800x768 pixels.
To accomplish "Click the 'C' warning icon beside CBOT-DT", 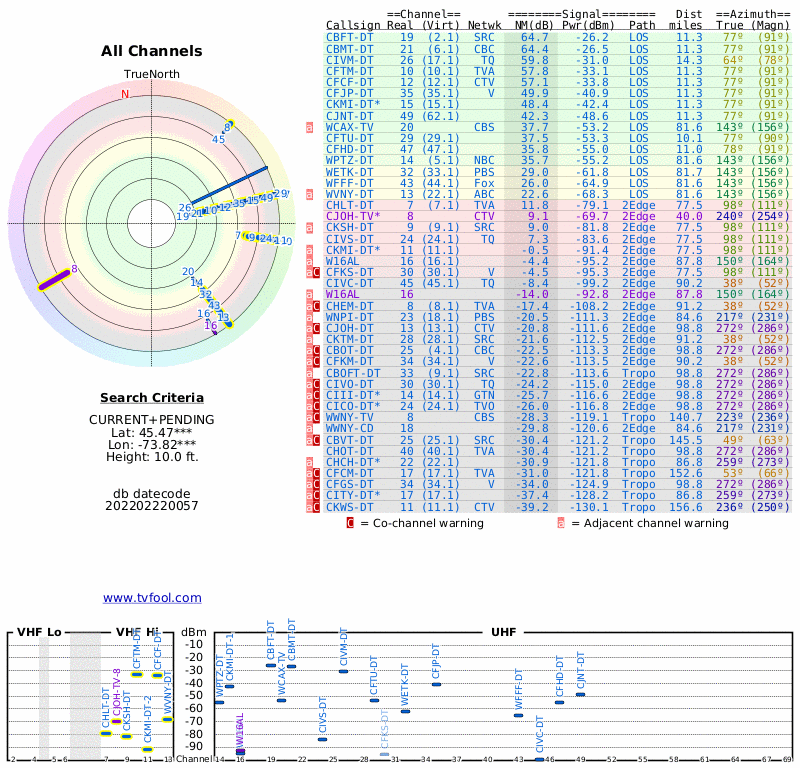I will 316,351.
